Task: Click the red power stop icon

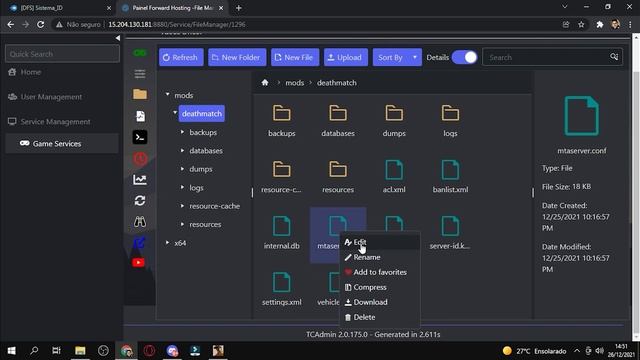Action: [x=140, y=158]
